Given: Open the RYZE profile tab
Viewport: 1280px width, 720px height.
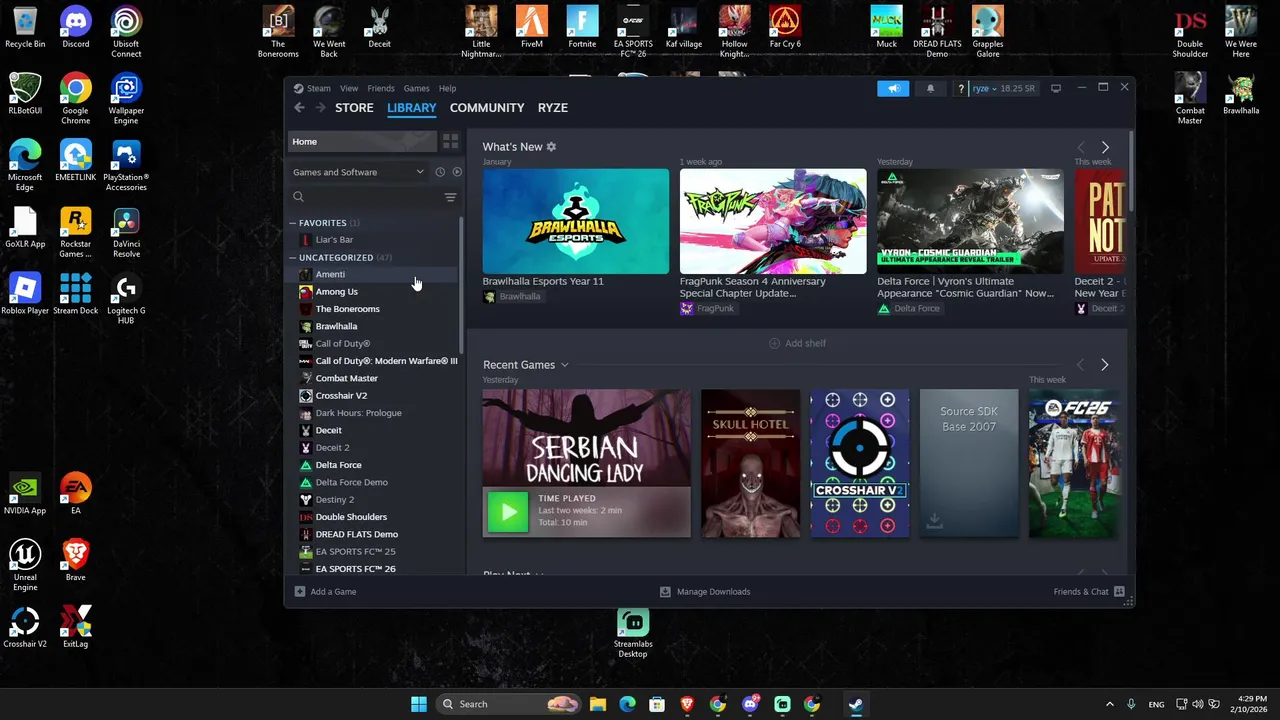Looking at the screenshot, I should 553,108.
